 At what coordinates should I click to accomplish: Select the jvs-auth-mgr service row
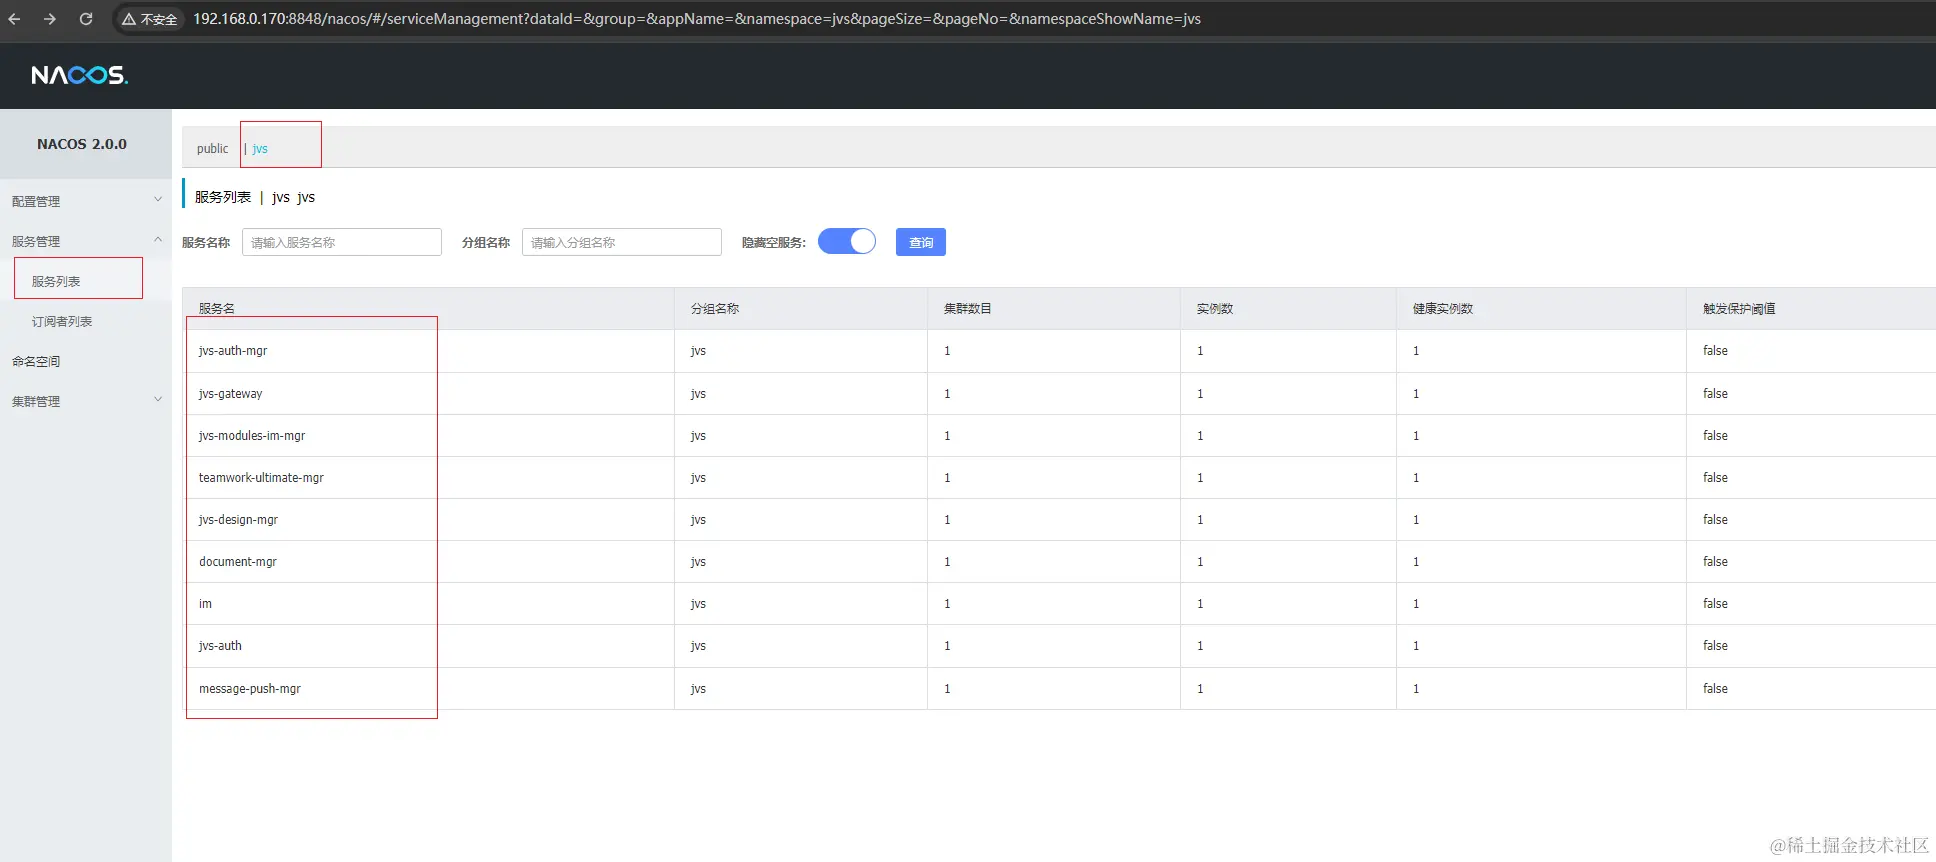point(1059,351)
